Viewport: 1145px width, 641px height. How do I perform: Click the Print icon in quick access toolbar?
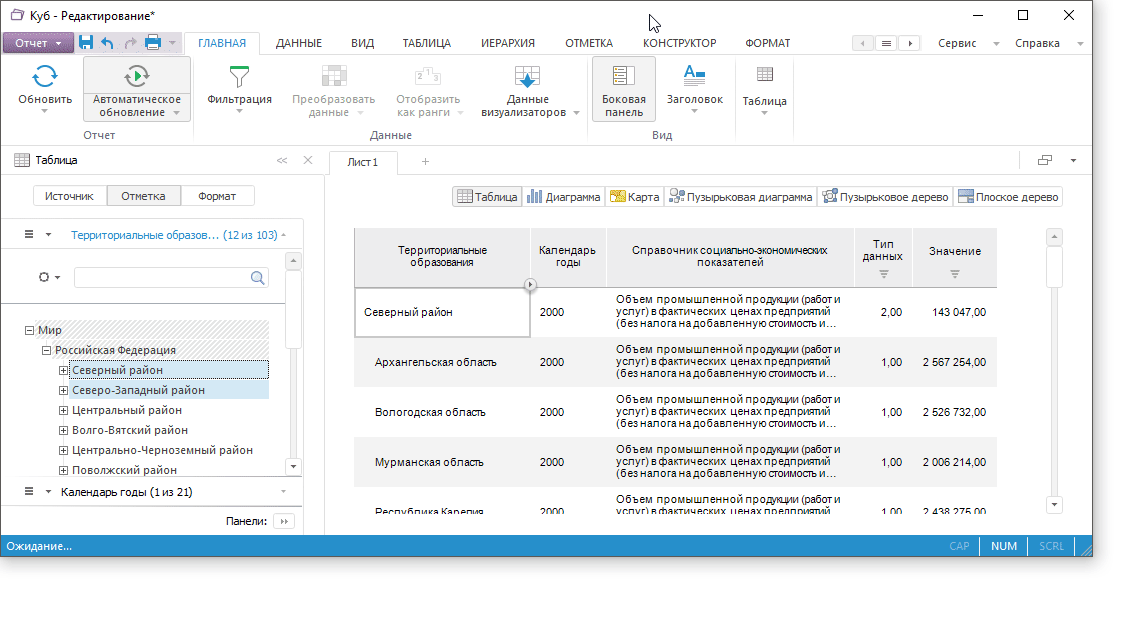pos(153,43)
